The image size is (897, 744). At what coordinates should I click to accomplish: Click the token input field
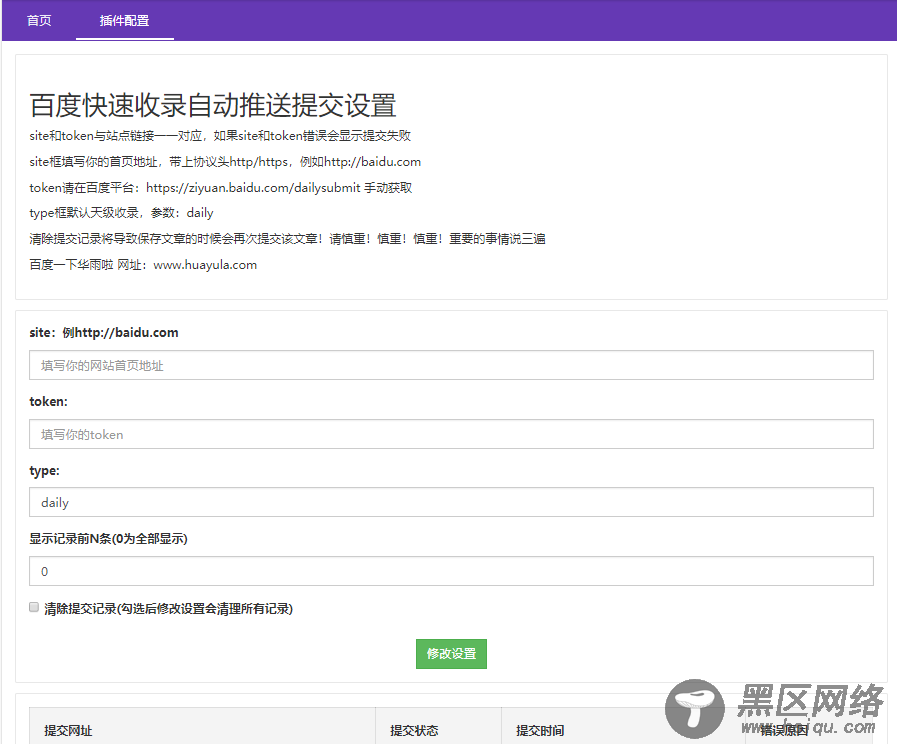[451, 434]
